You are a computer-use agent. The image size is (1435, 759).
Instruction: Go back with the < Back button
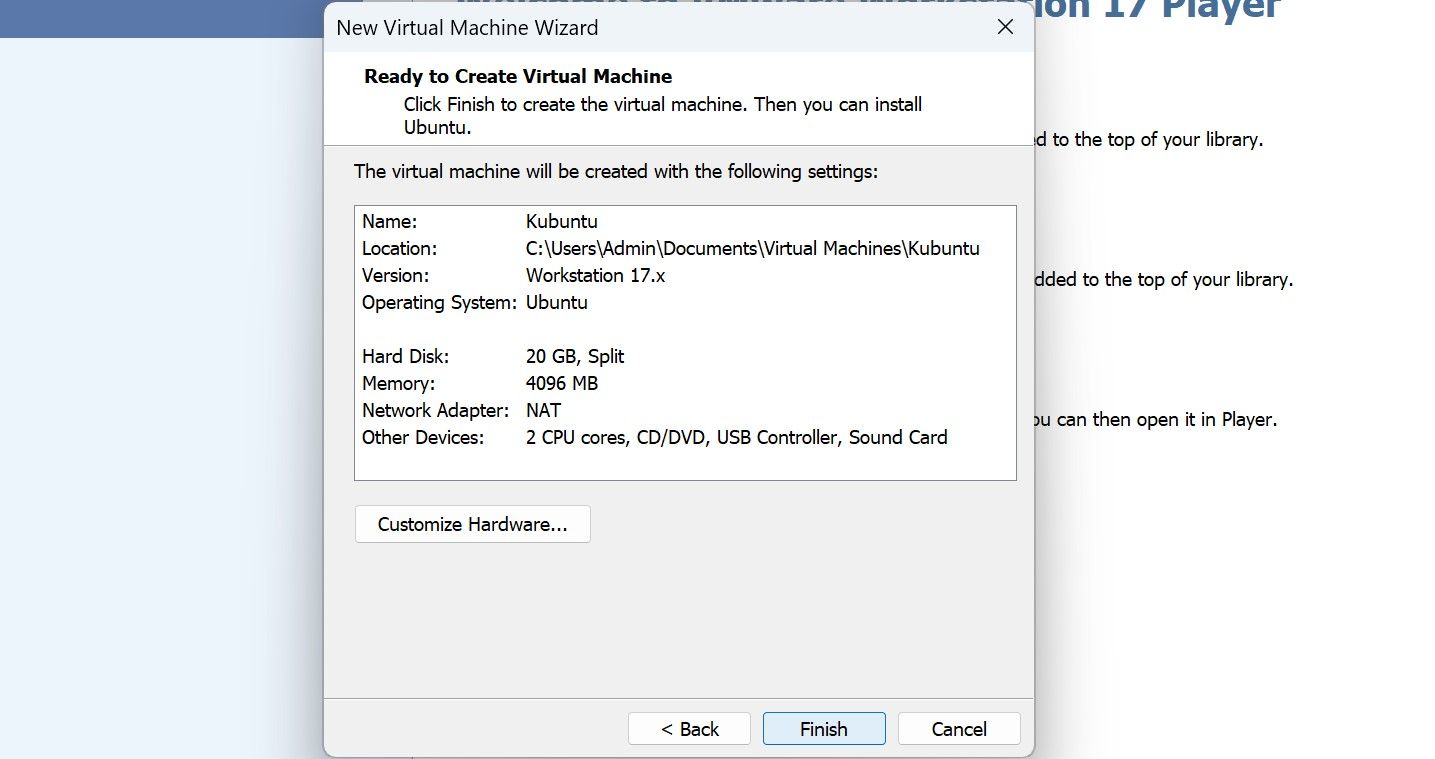coord(689,729)
